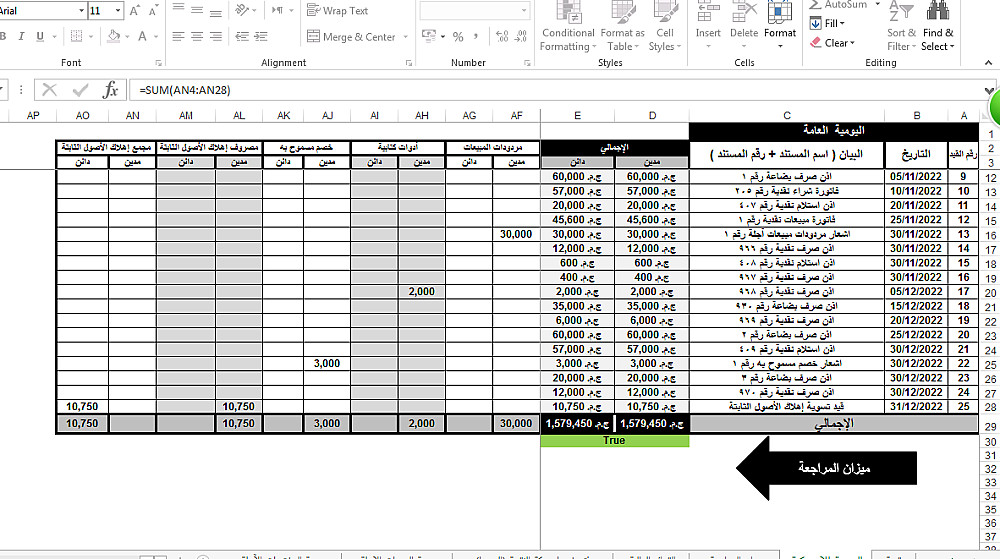Apply middle vertical alignment

pyautogui.click(x=197, y=10)
